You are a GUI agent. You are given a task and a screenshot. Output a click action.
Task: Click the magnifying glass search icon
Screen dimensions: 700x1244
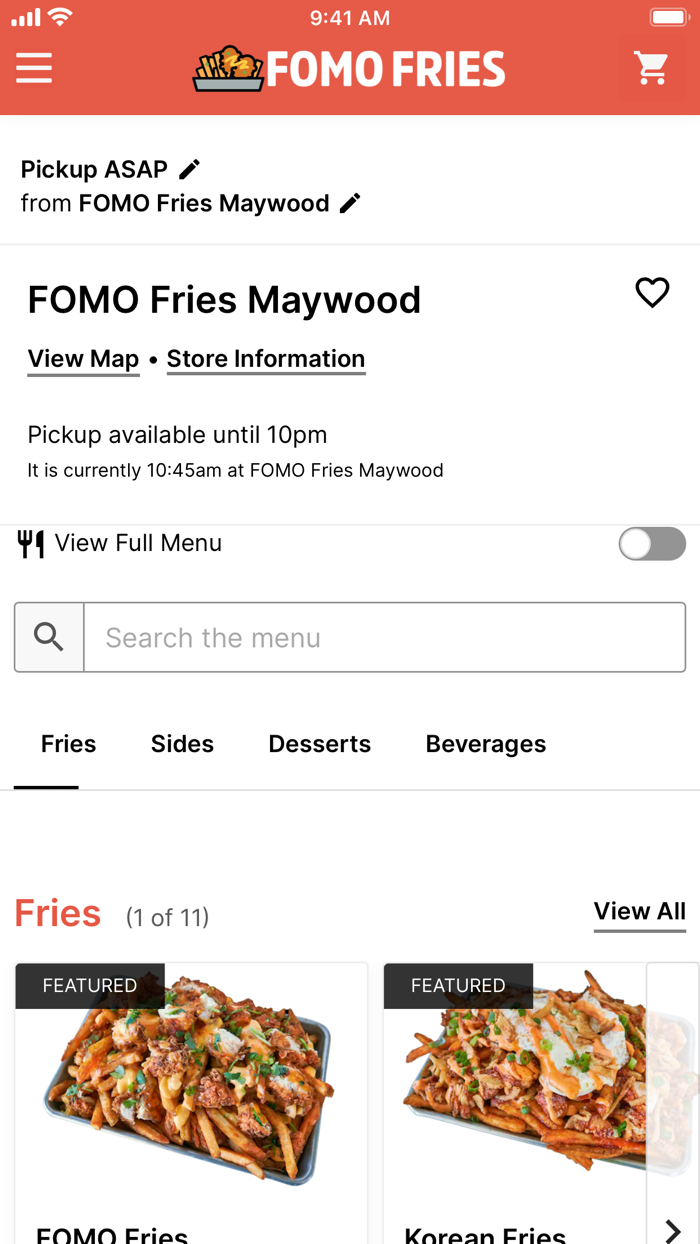point(48,637)
